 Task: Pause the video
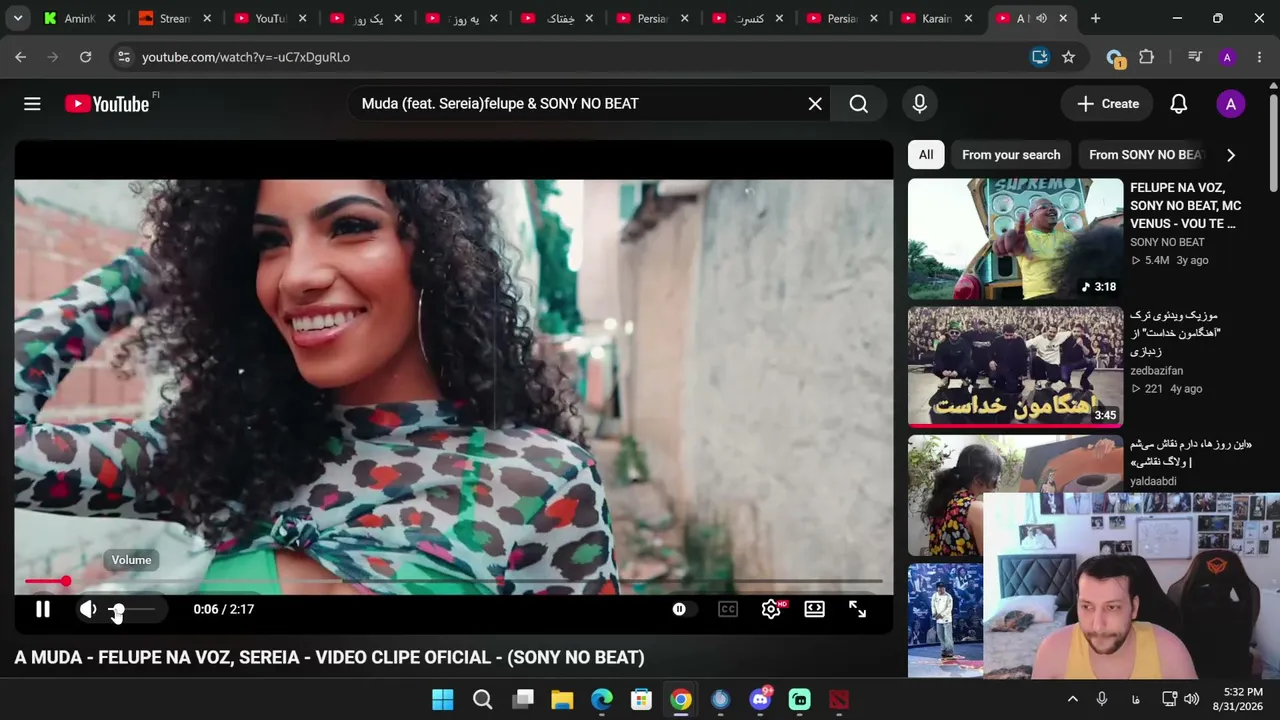[x=43, y=609]
